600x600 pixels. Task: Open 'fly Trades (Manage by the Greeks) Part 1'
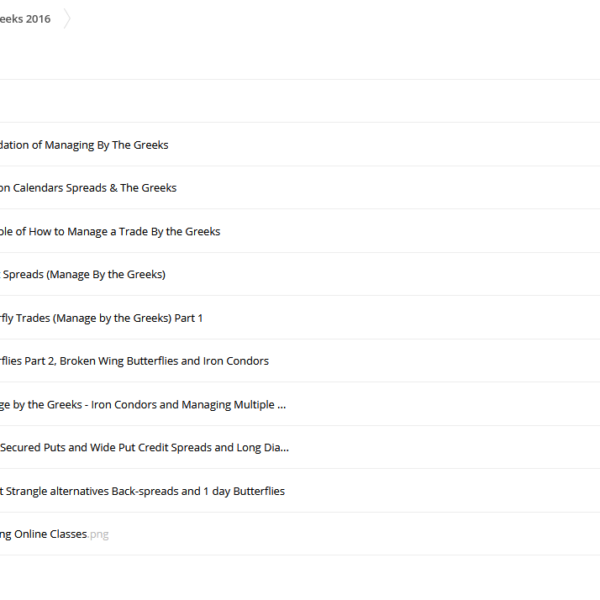[101, 318]
